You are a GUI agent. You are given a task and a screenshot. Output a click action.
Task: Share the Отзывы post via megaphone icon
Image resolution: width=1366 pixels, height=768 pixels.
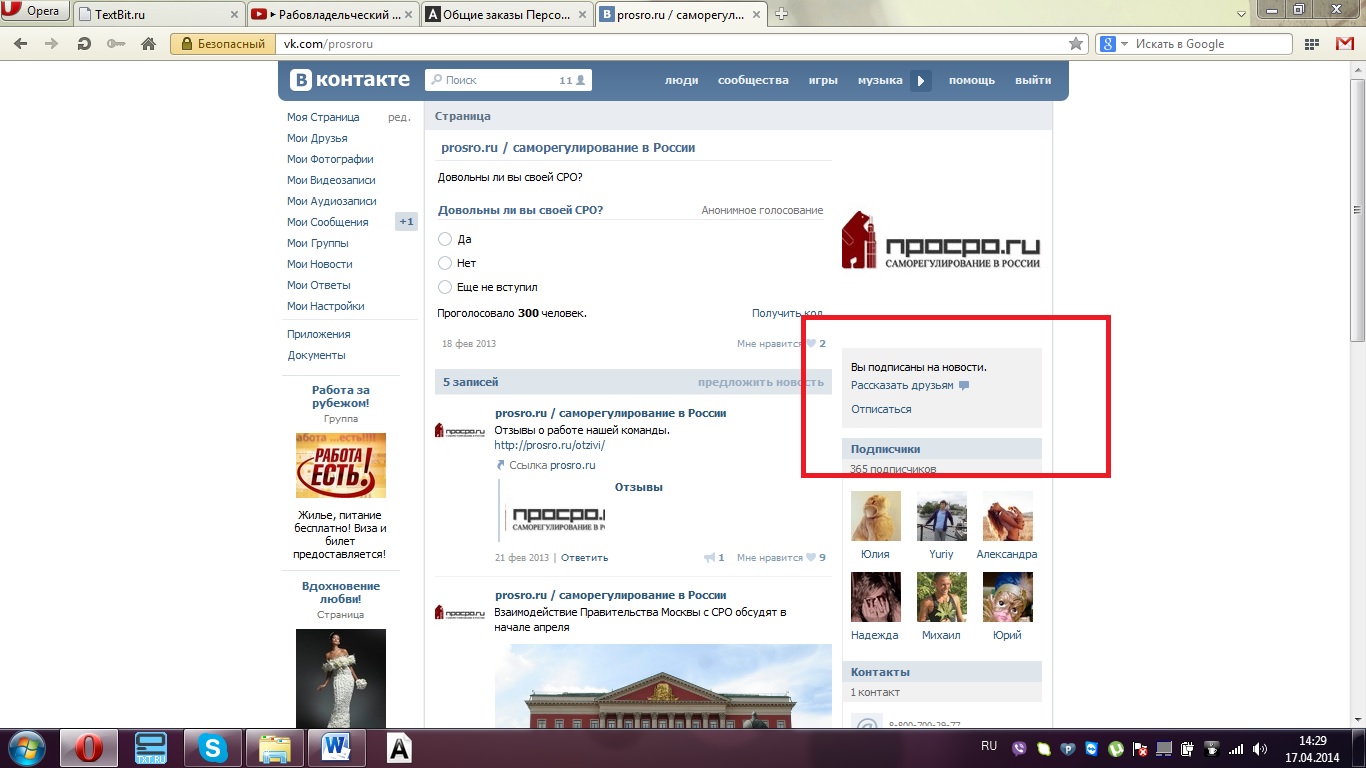[x=709, y=558]
